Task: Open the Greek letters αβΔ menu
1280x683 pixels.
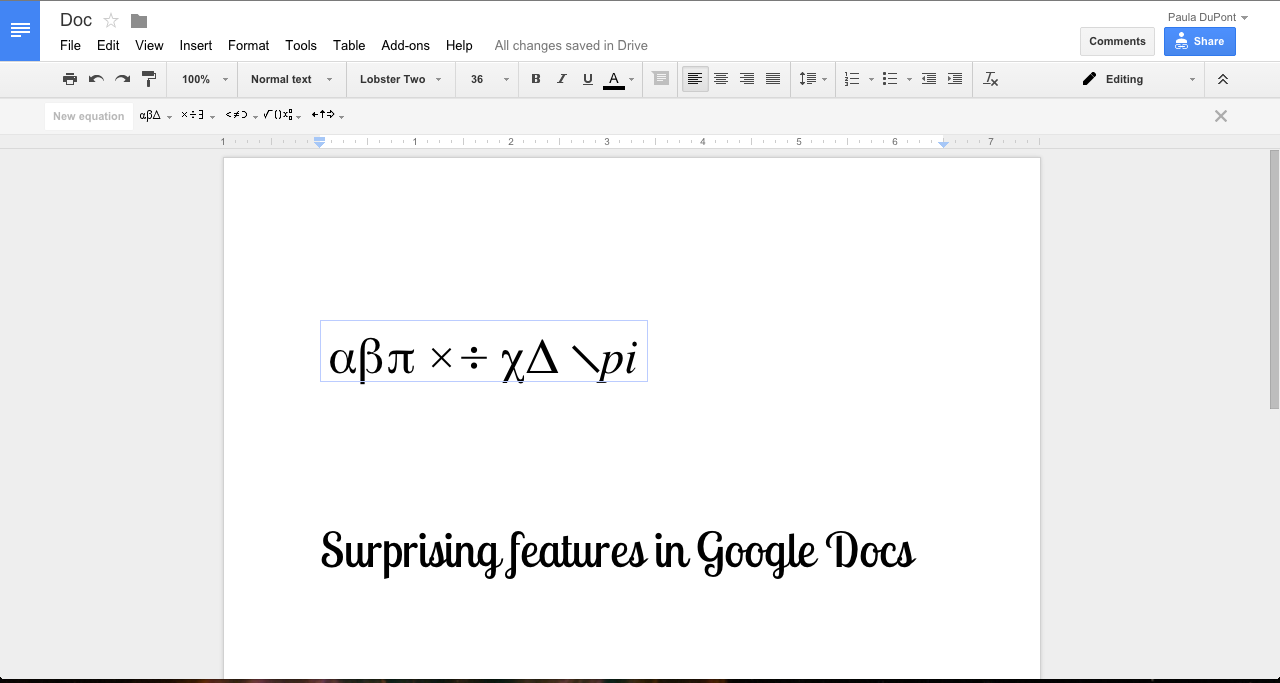Action: click(x=156, y=116)
